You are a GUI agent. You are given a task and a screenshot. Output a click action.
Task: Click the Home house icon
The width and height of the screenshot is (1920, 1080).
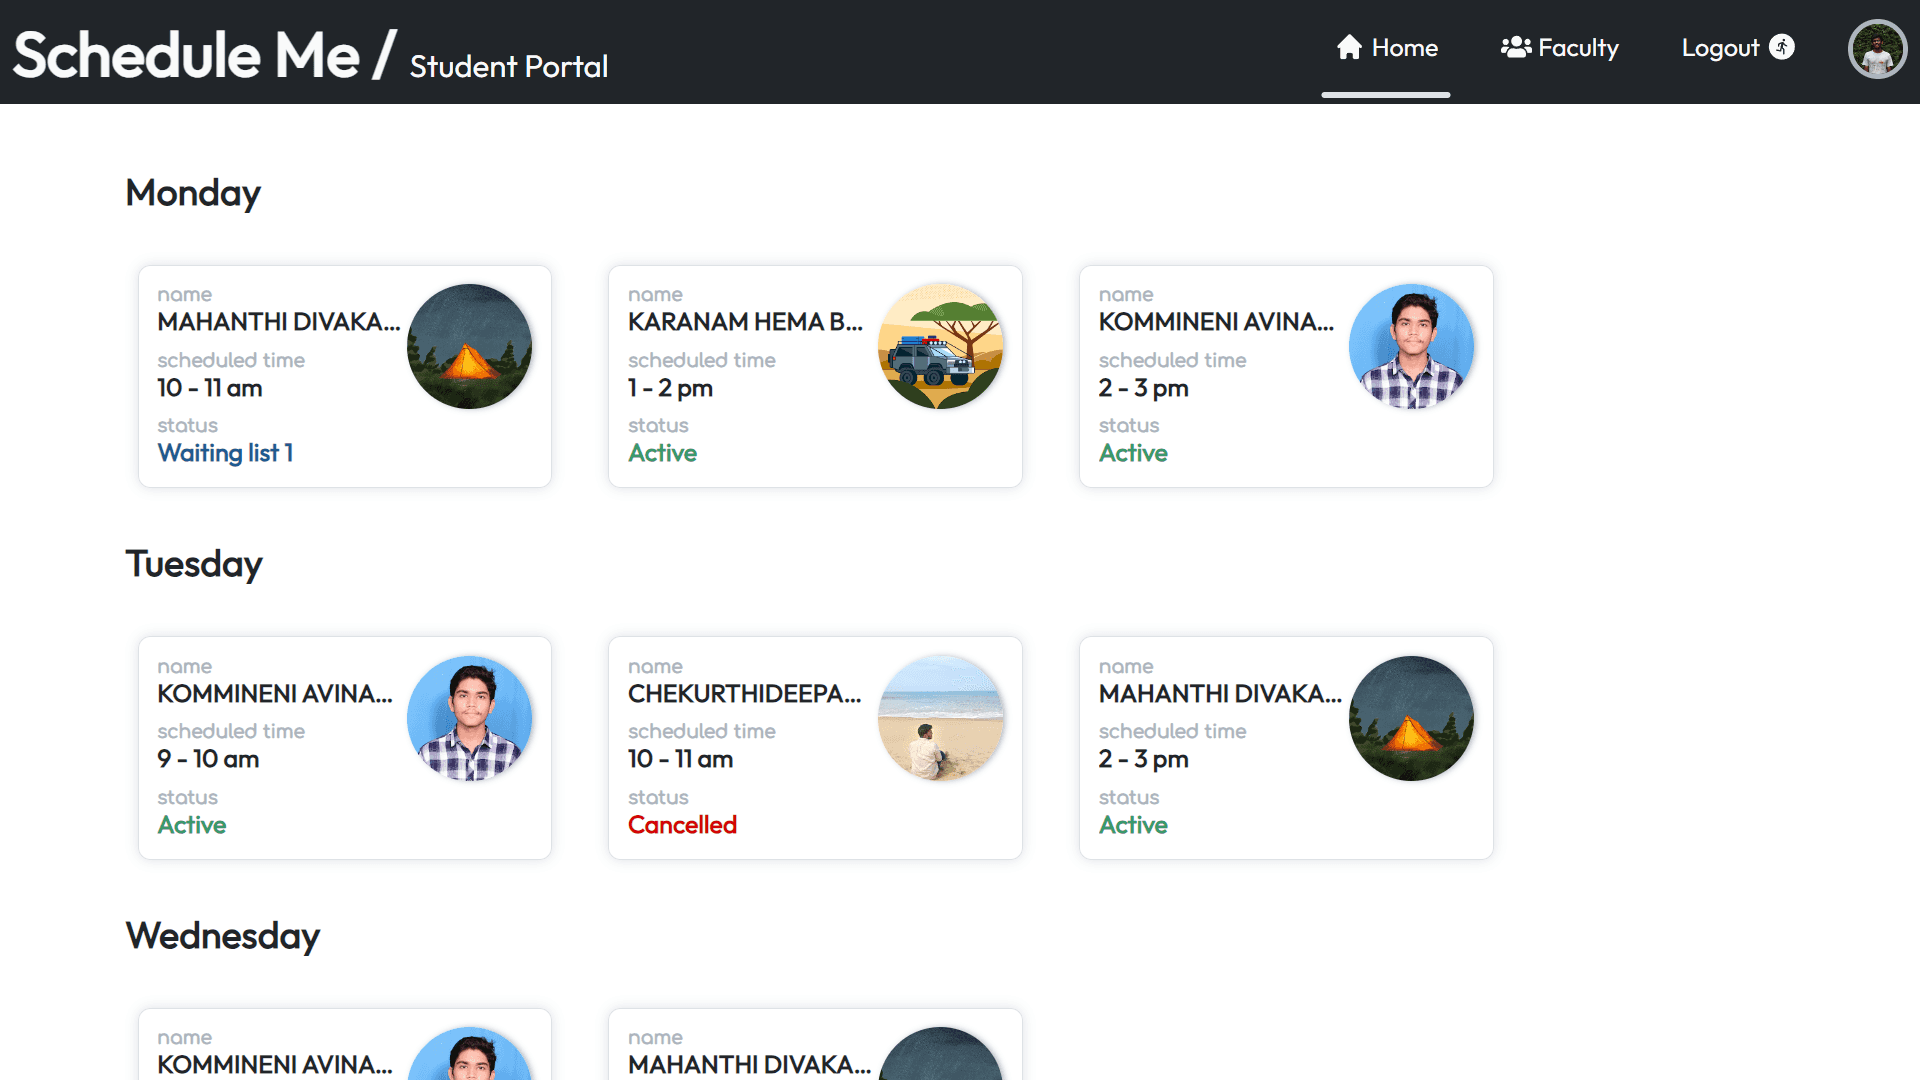(x=1349, y=47)
